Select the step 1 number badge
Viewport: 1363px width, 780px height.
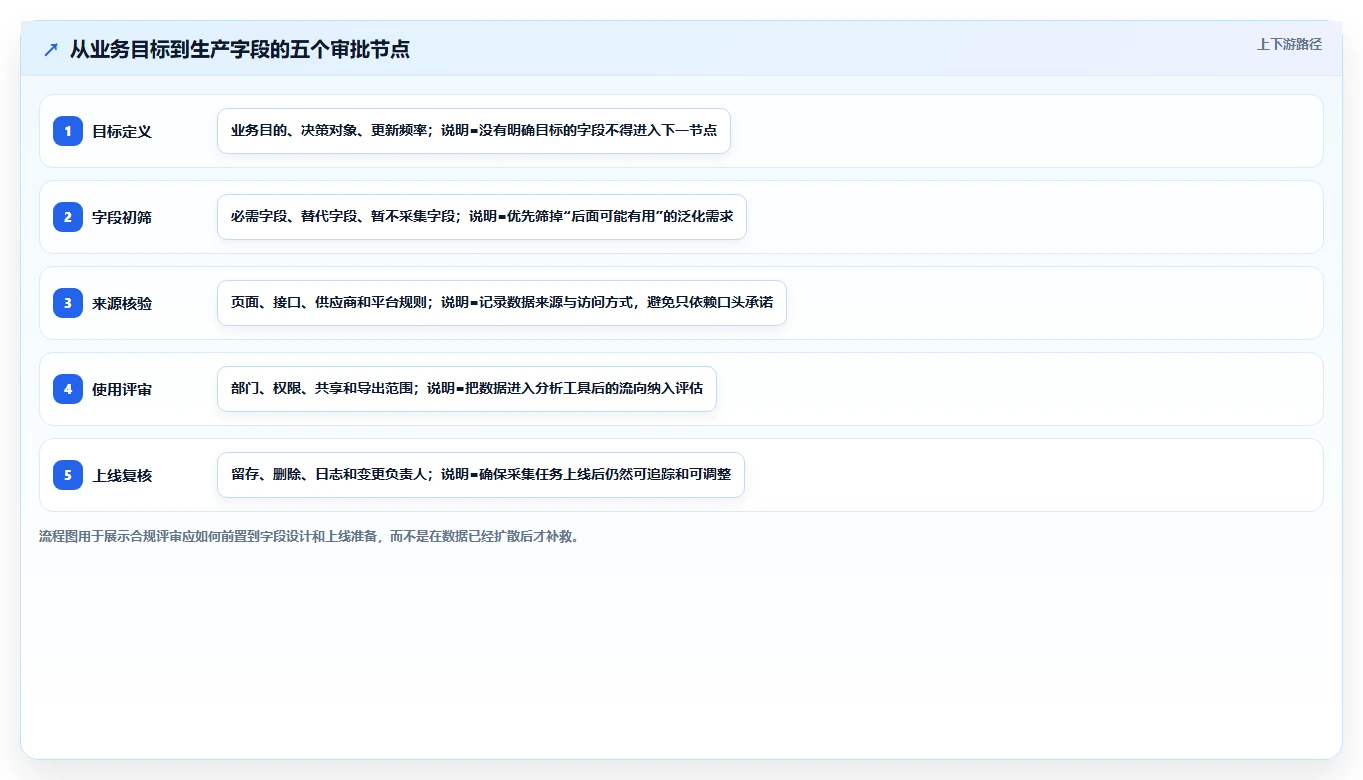[x=68, y=131]
